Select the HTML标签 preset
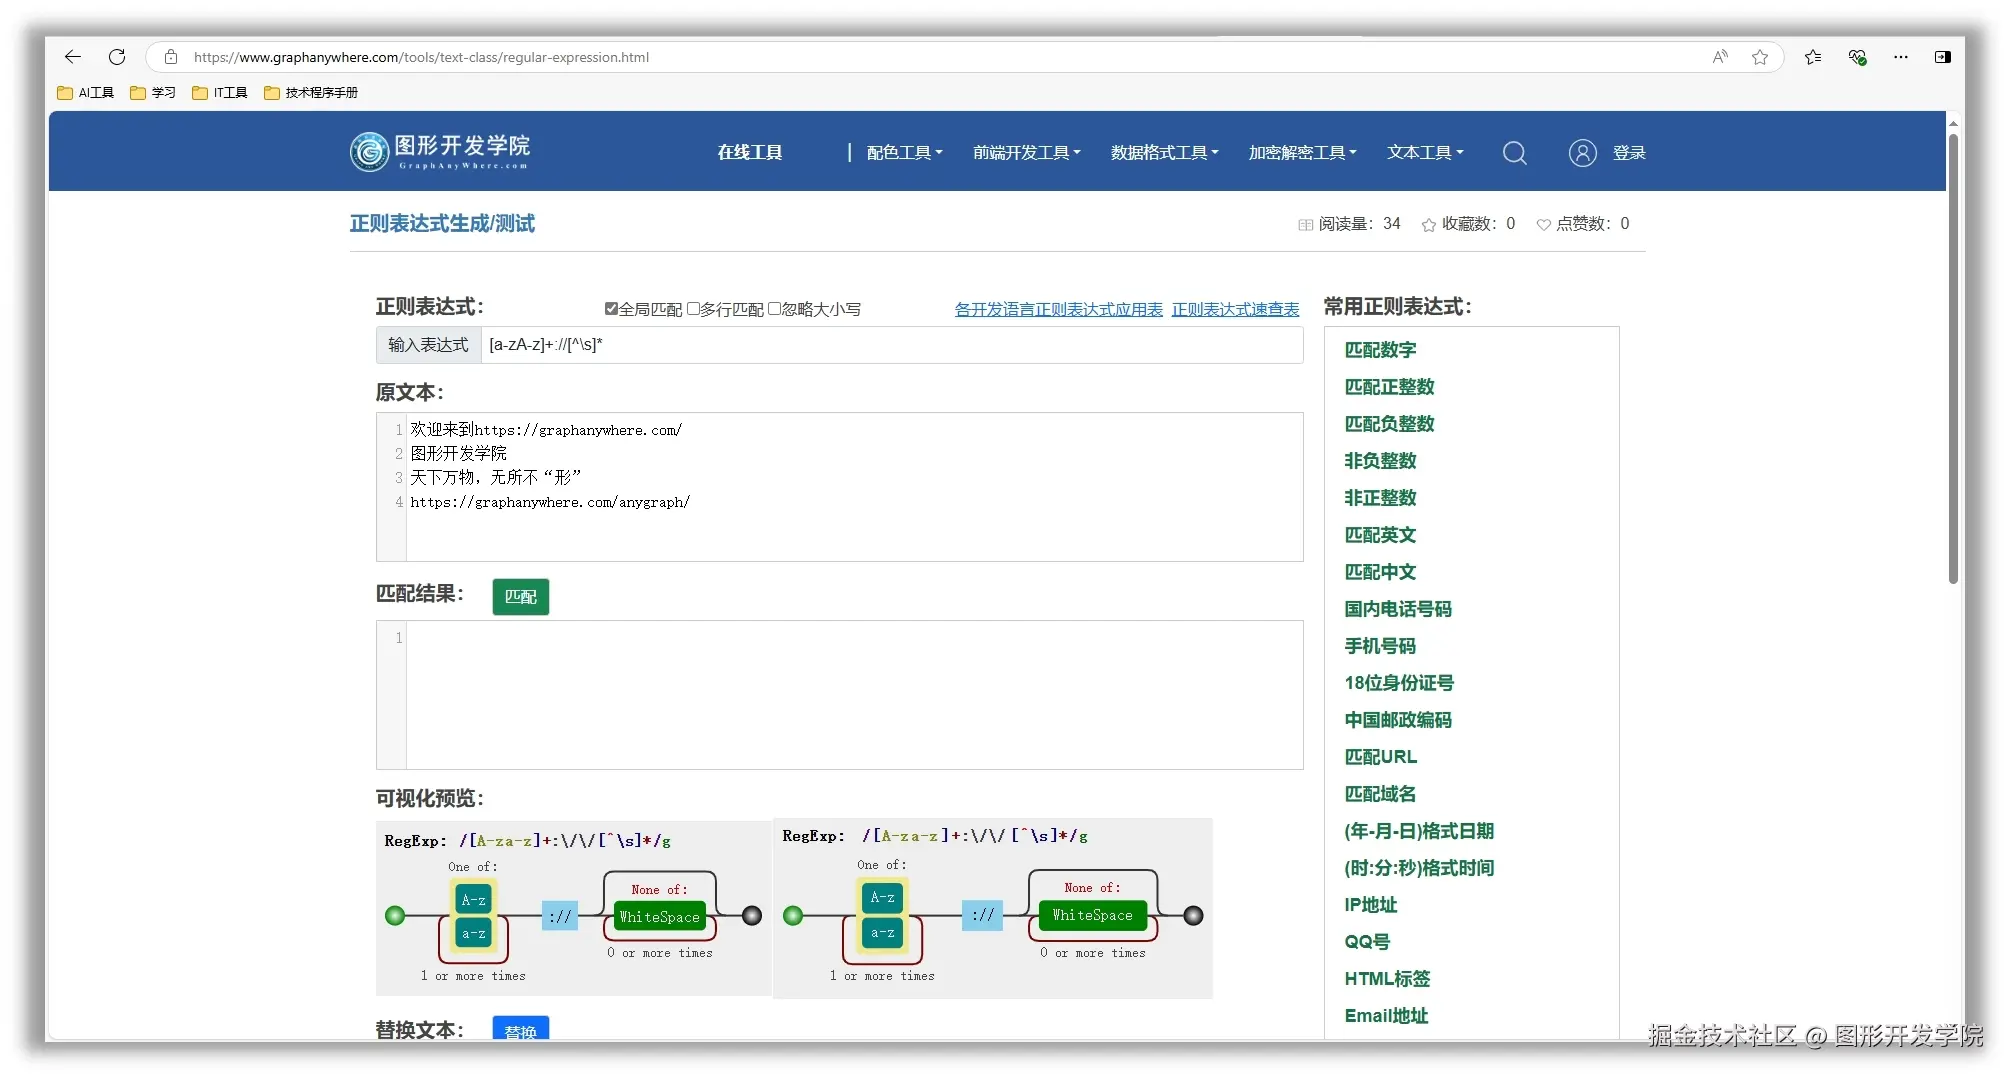Viewport: 2012px width, 1078px height. pos(1387,979)
